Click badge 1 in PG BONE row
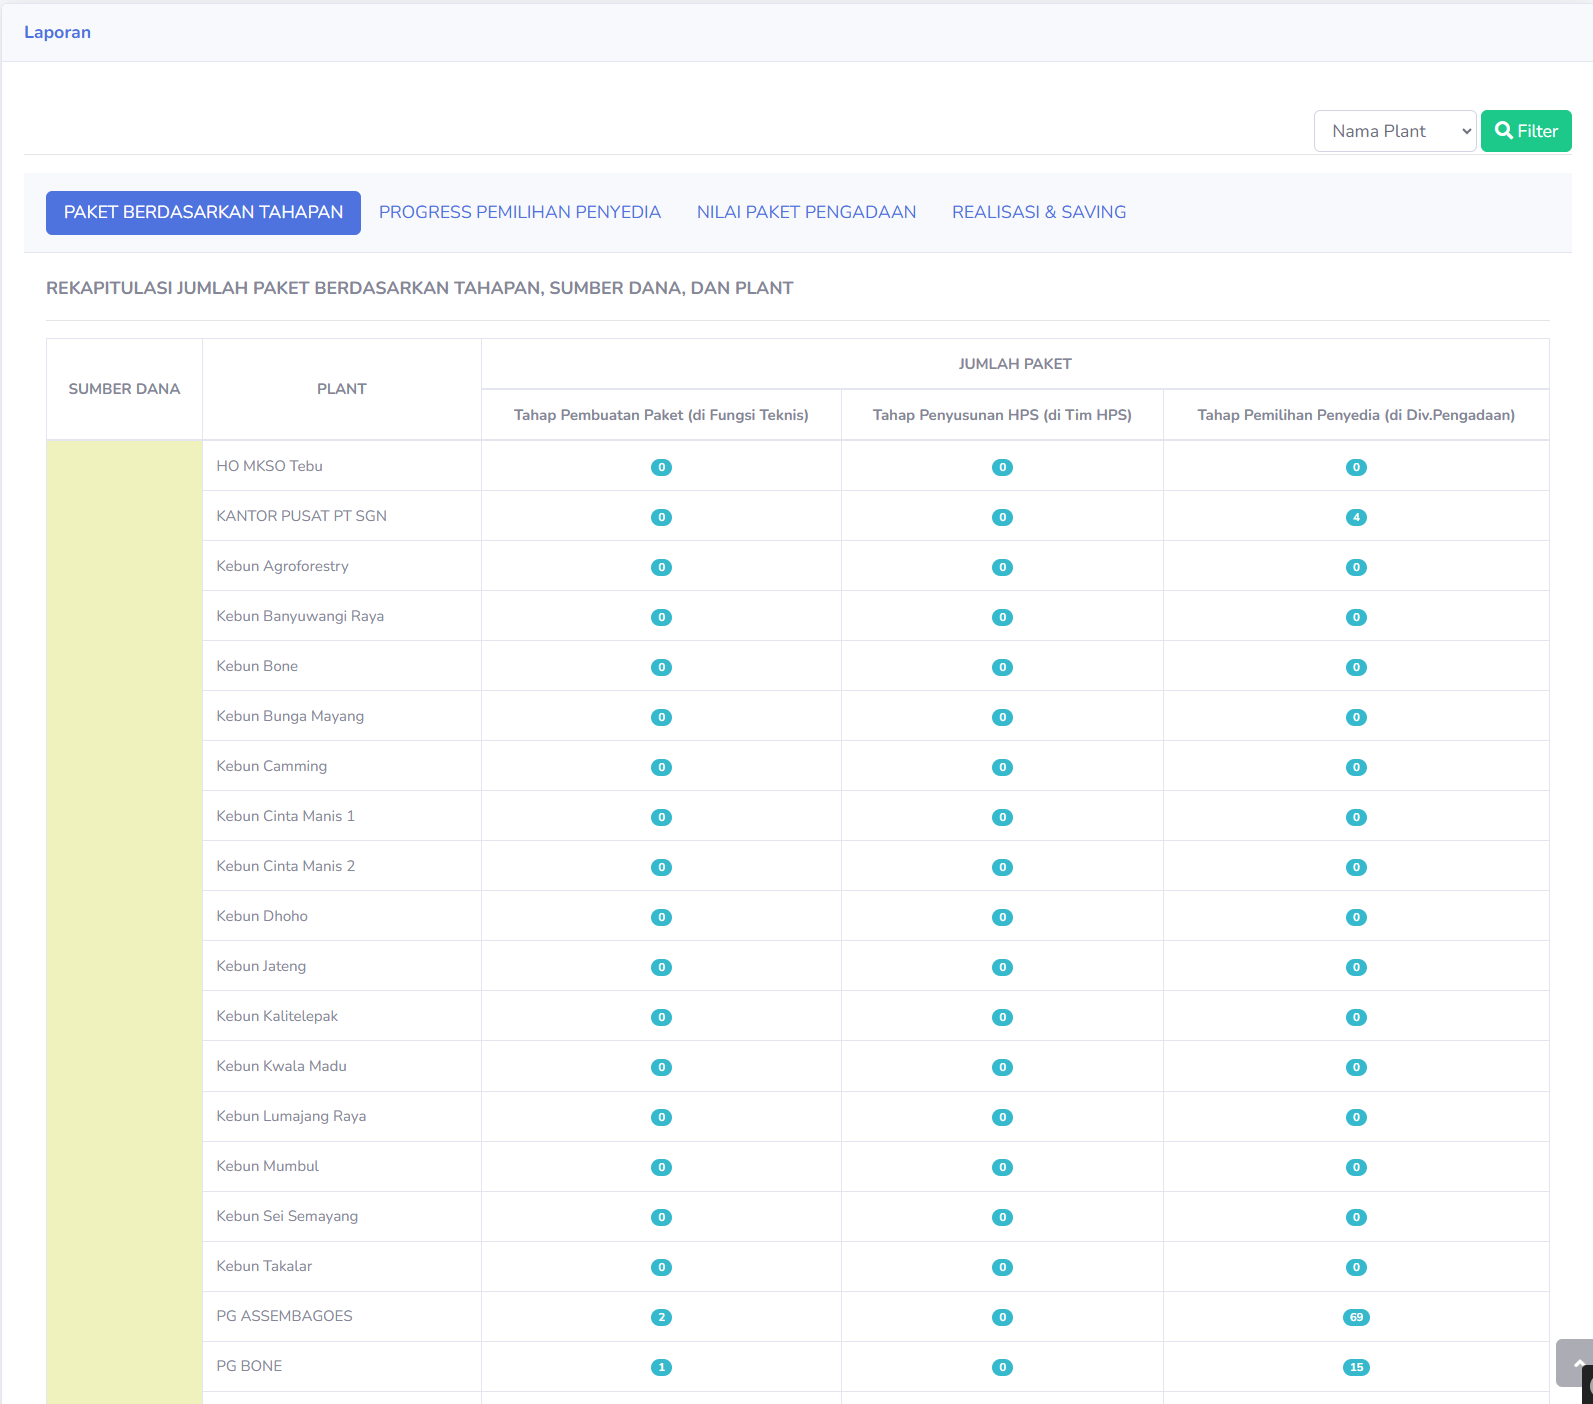Image resolution: width=1593 pixels, height=1404 pixels. tap(661, 1367)
